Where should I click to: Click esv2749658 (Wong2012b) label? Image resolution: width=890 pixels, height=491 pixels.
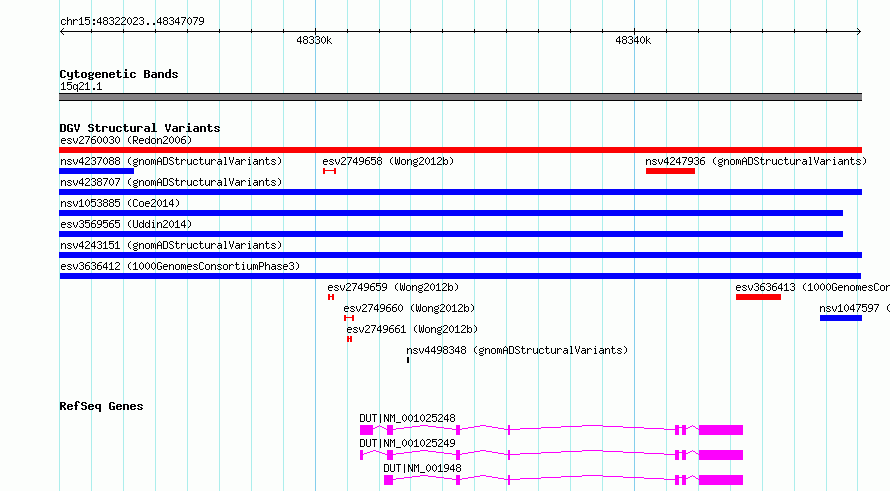[388, 161]
